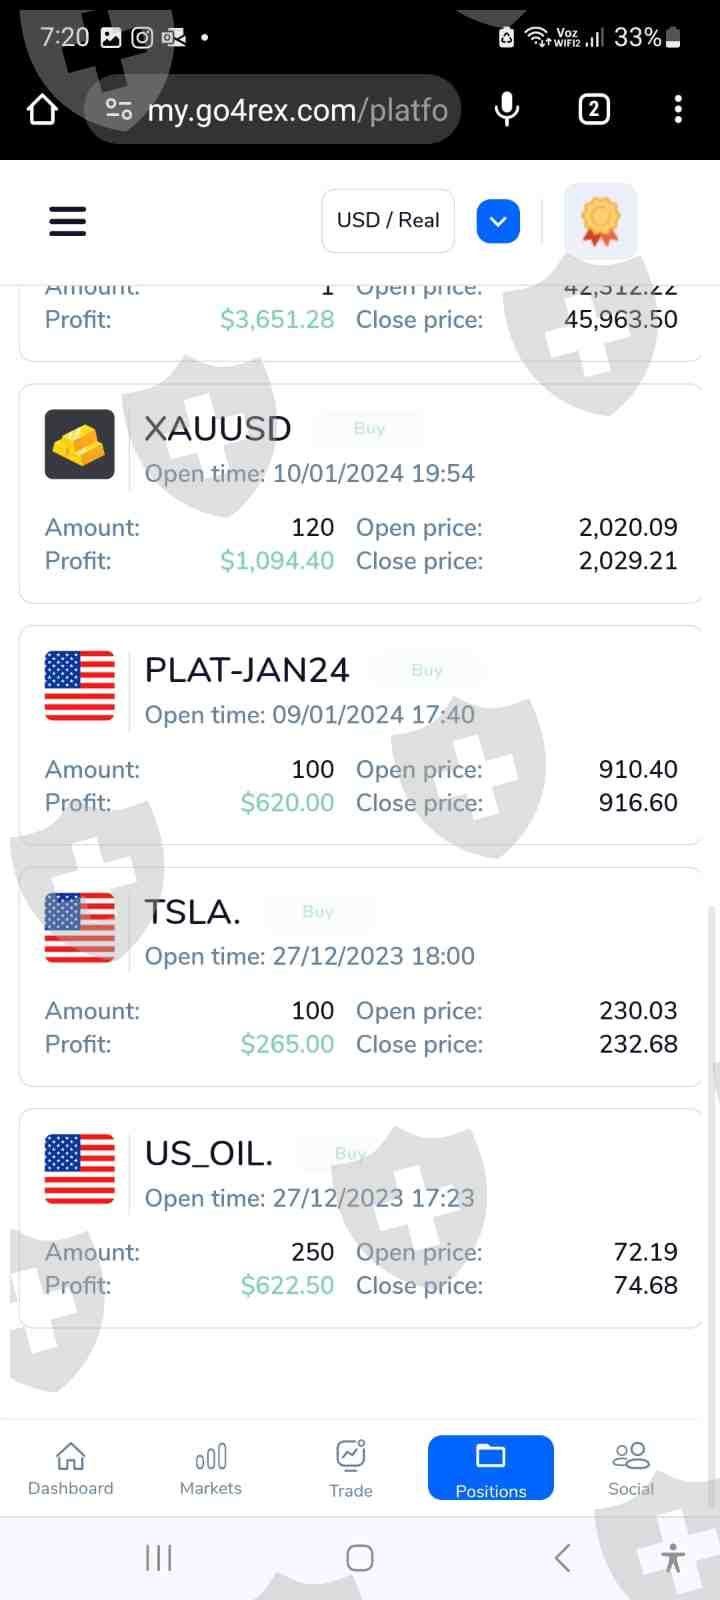This screenshot has width=720, height=1600.
Task: Open the USD / Real account selector
Action: (388, 221)
